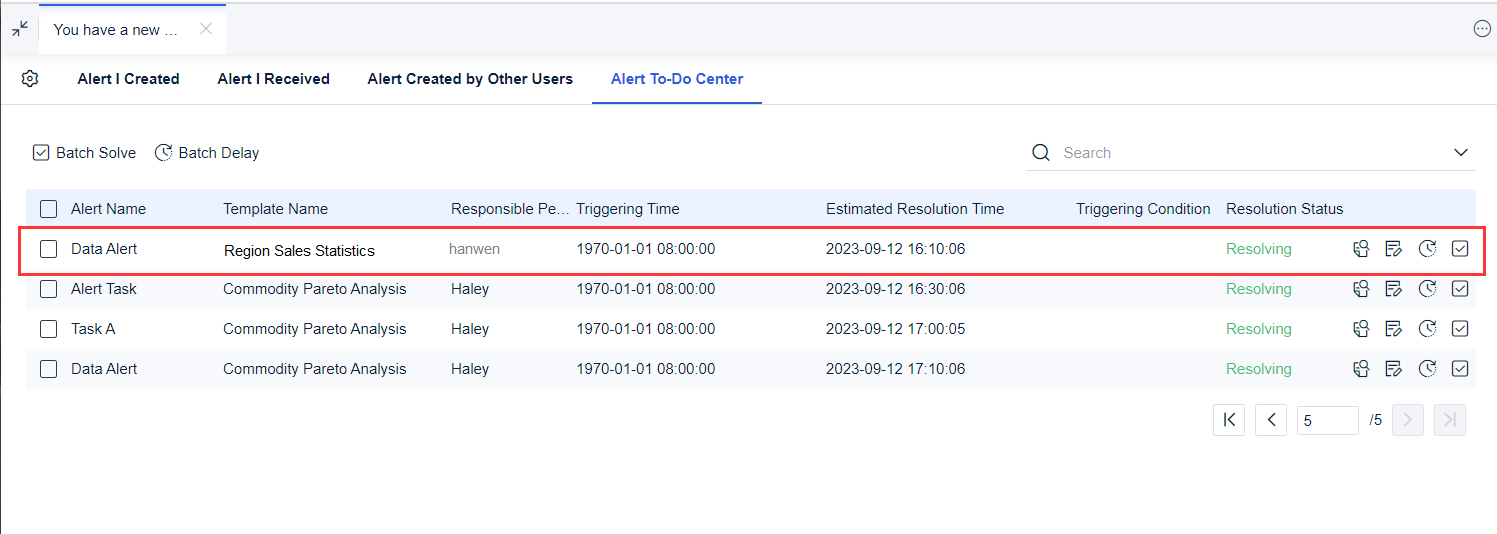The image size is (1497, 534).
Task: Click the last page button
Action: tap(1450, 420)
